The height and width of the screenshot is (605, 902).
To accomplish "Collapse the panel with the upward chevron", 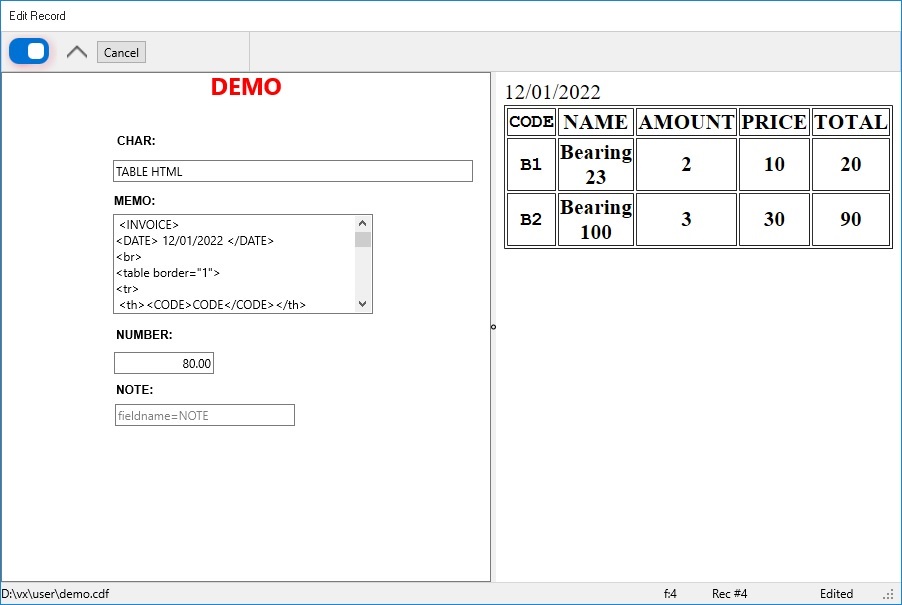I will coord(76,50).
